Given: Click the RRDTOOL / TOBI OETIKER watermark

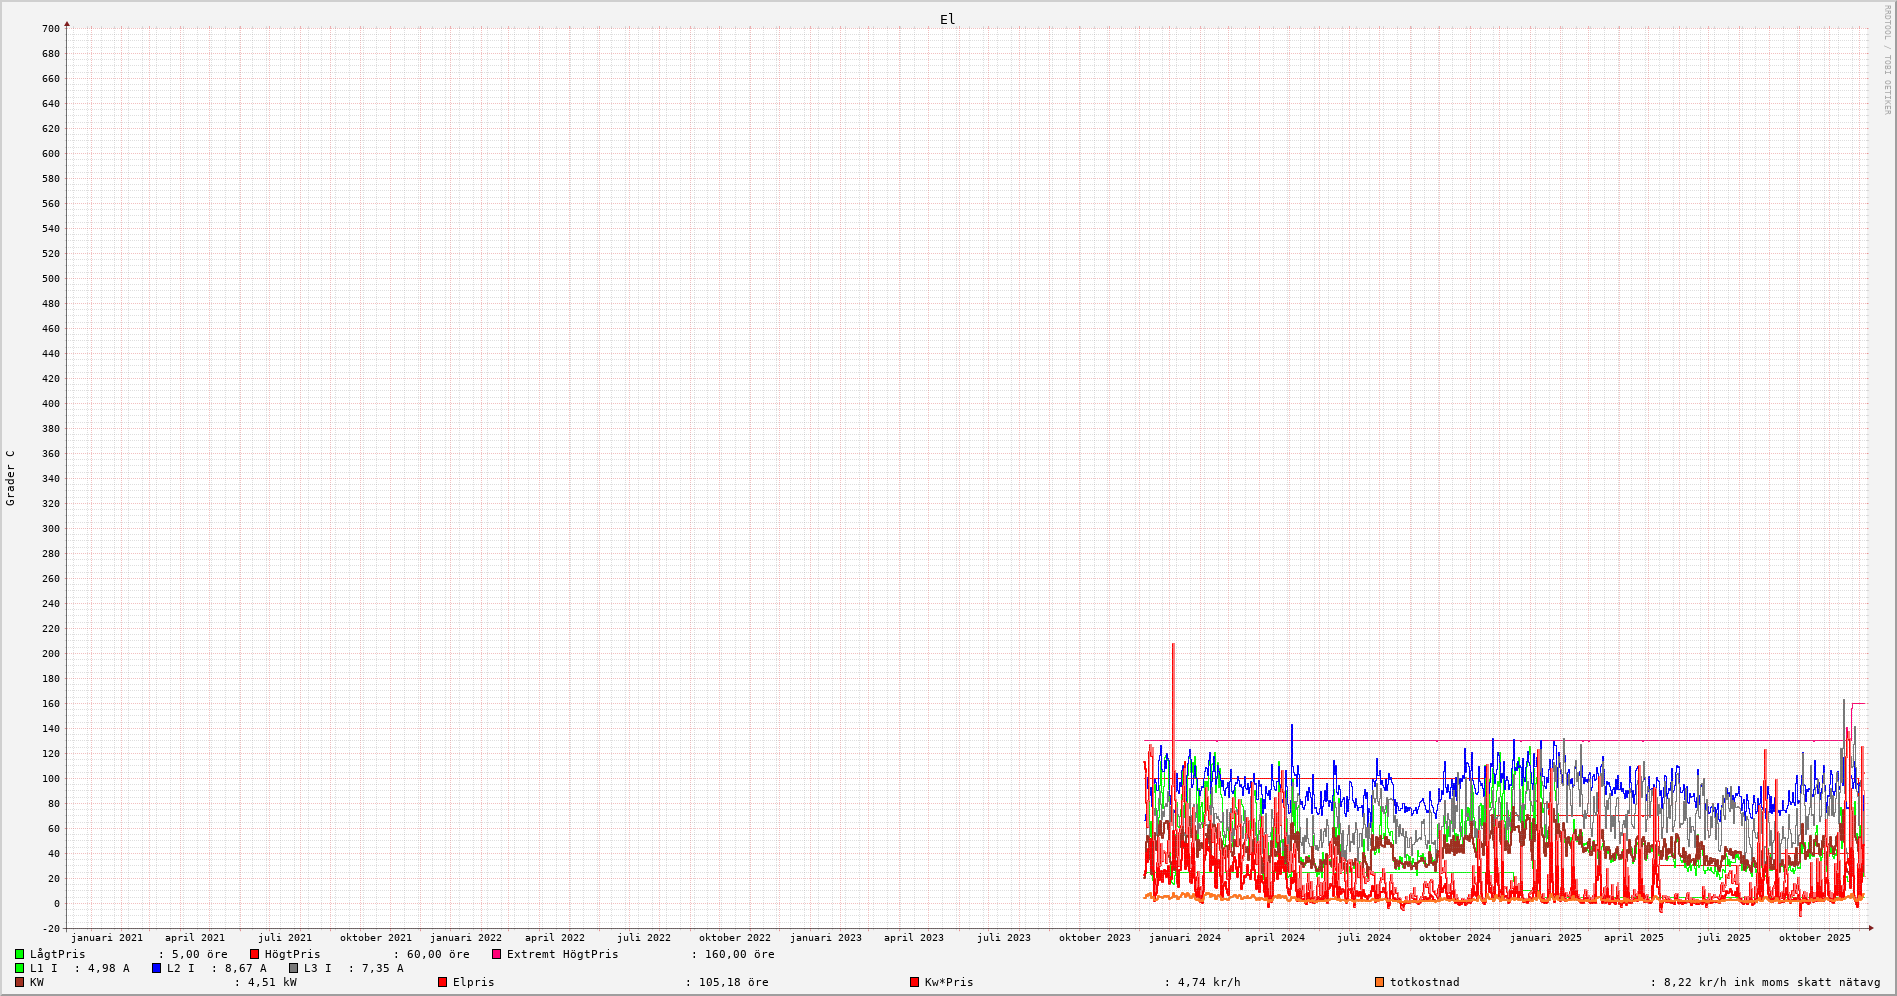Looking at the screenshot, I should [x=1887, y=60].
